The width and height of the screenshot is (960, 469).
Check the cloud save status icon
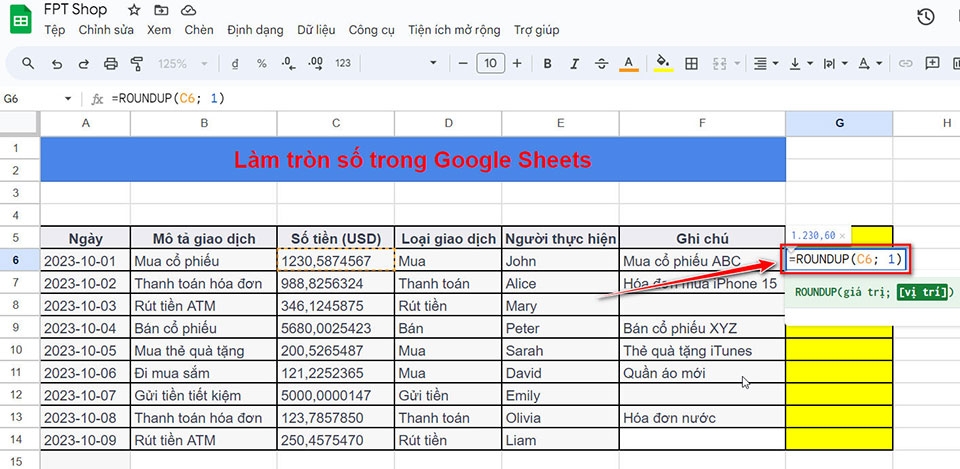[x=189, y=10]
